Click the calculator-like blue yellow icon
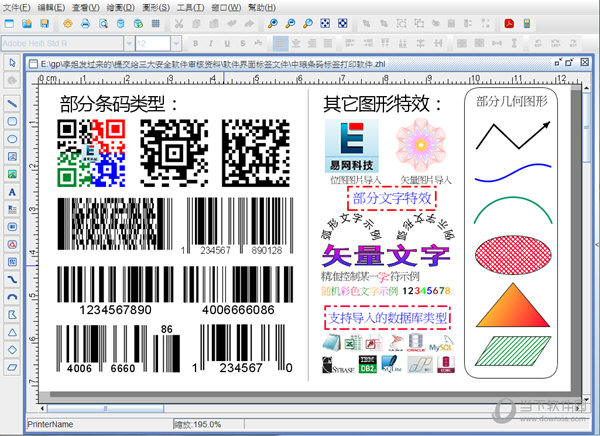Image resolution: width=600 pixels, height=436 pixels. click(x=527, y=24)
